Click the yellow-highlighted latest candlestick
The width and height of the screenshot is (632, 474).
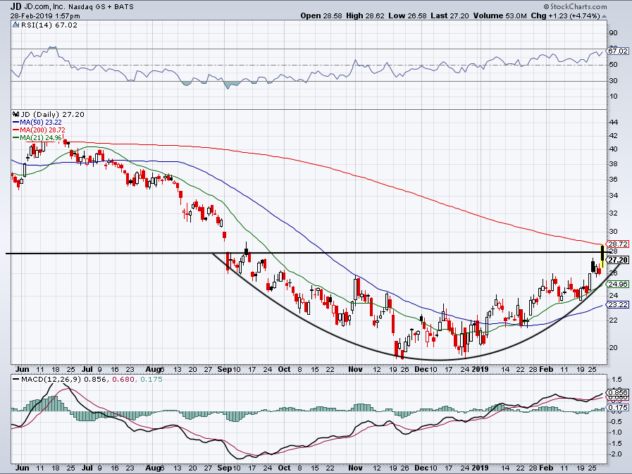pyautogui.click(x=602, y=256)
